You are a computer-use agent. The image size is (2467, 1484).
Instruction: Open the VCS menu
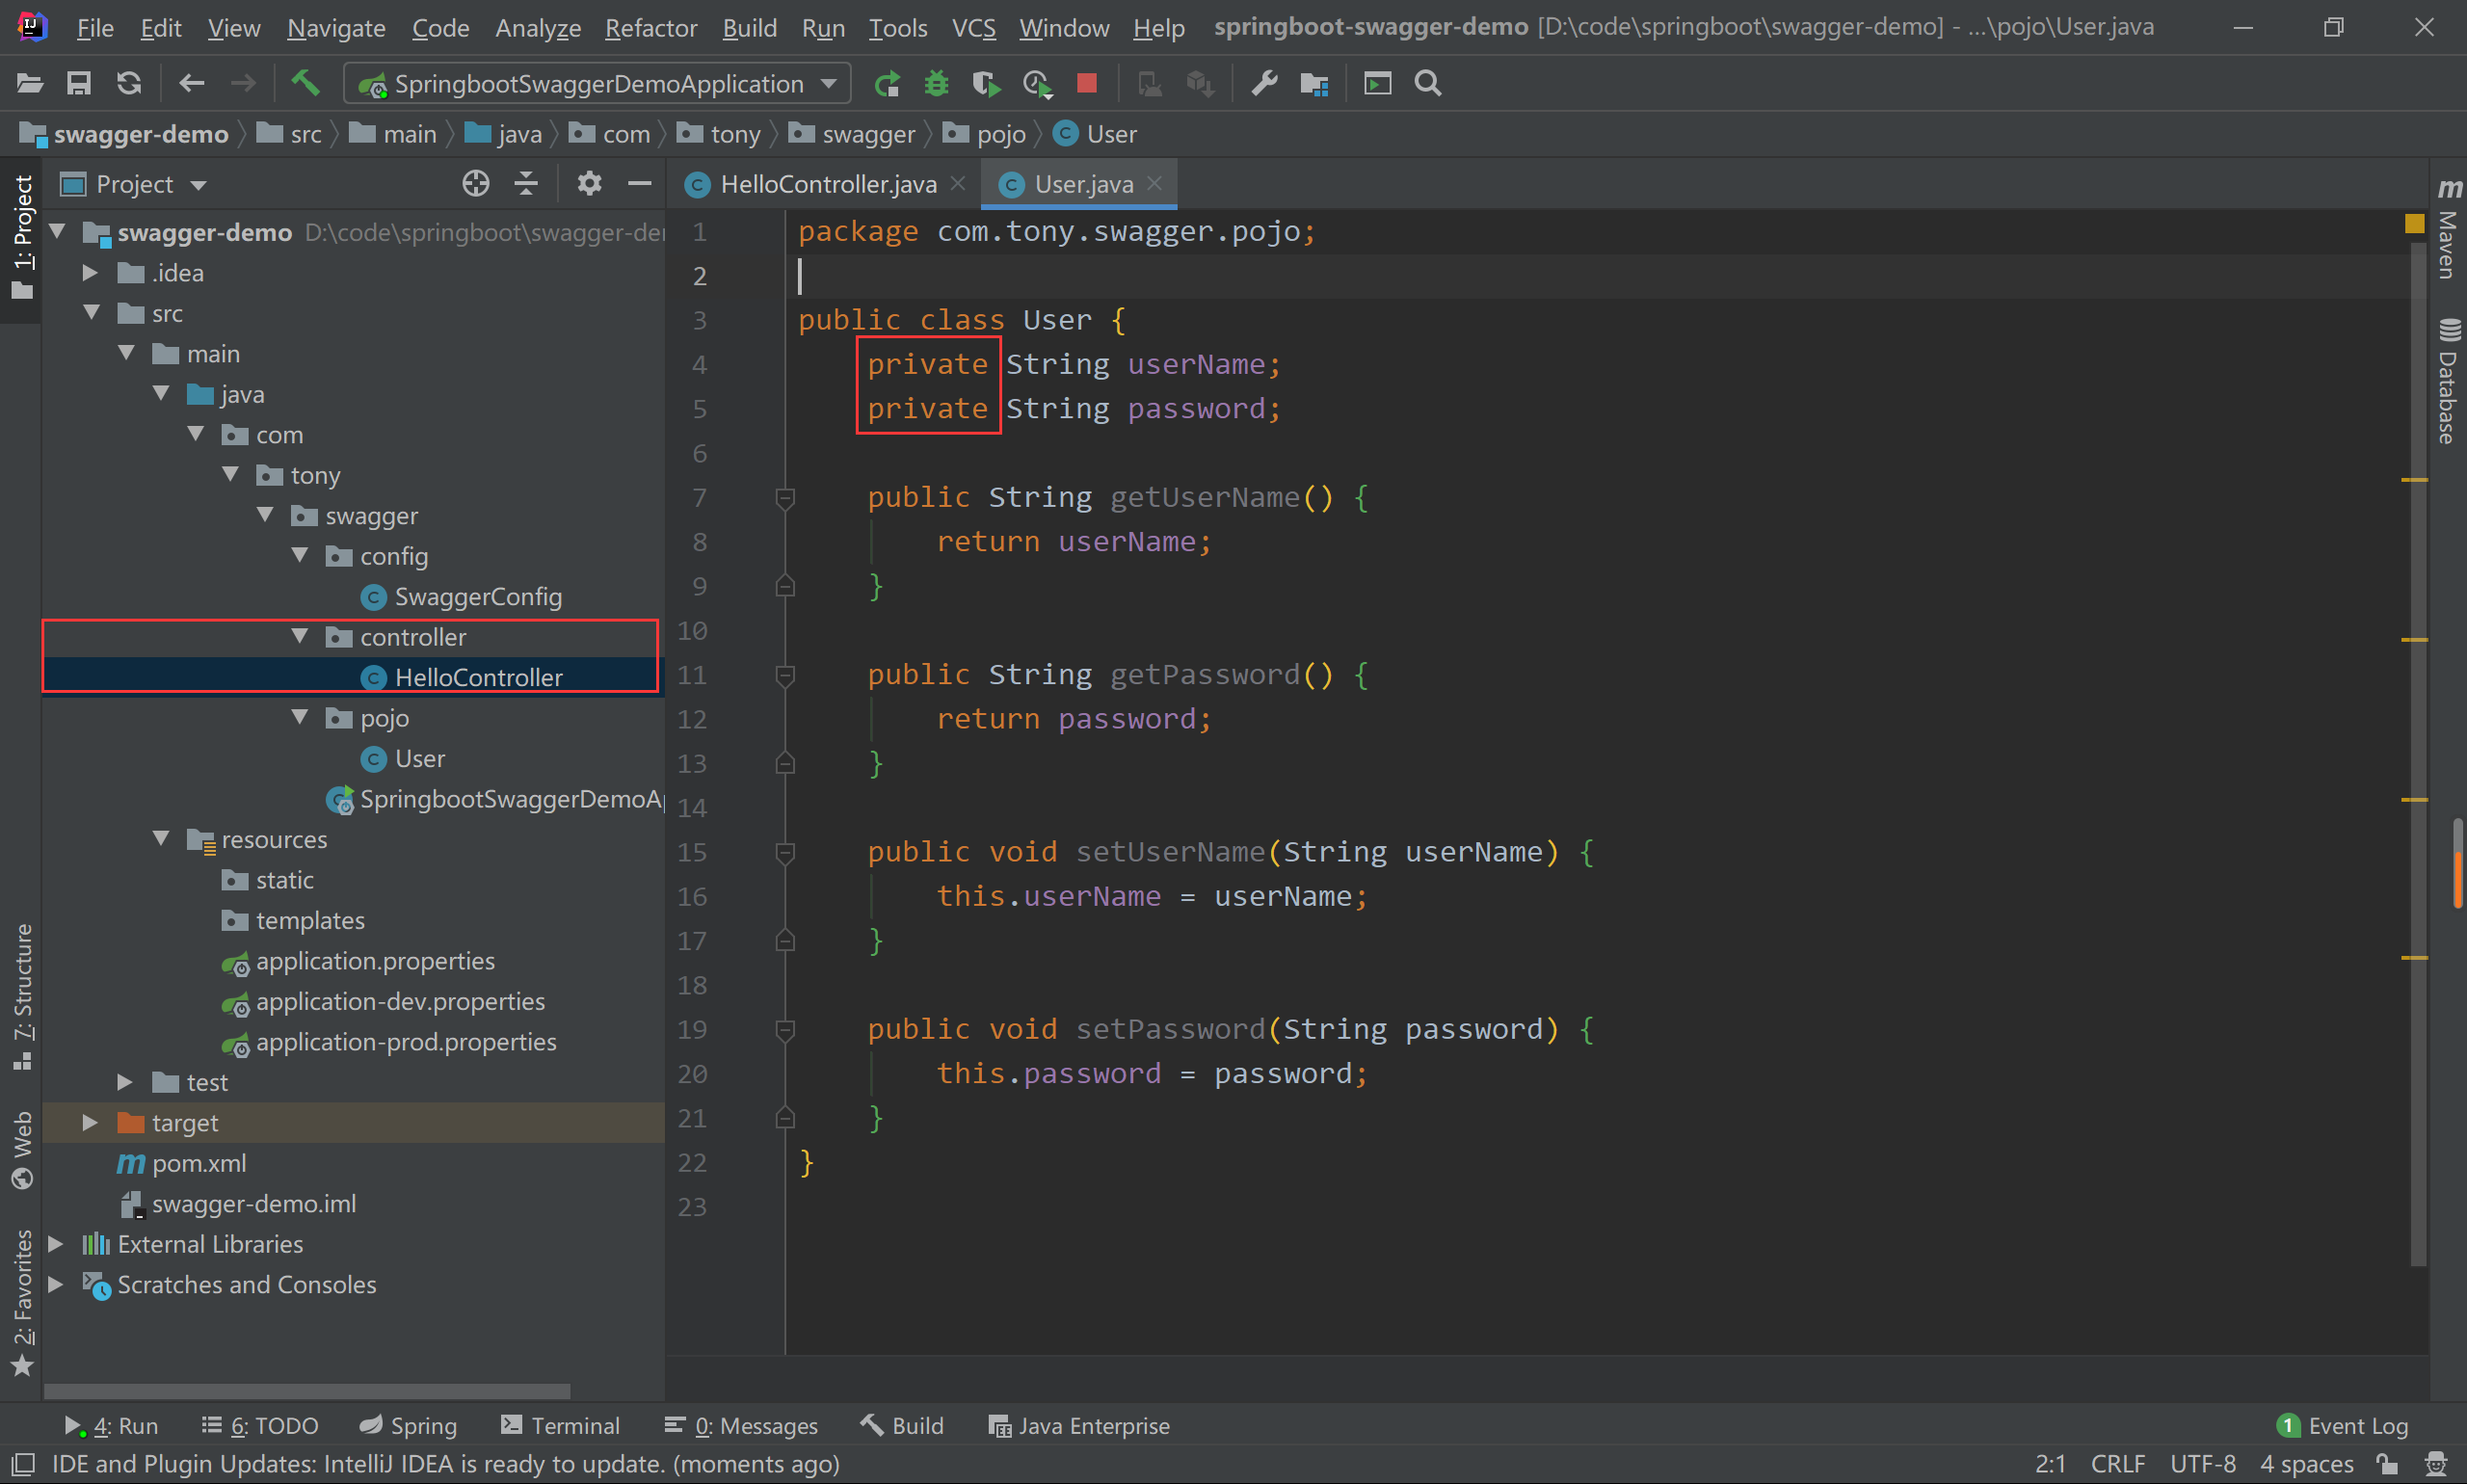pyautogui.click(x=973, y=28)
